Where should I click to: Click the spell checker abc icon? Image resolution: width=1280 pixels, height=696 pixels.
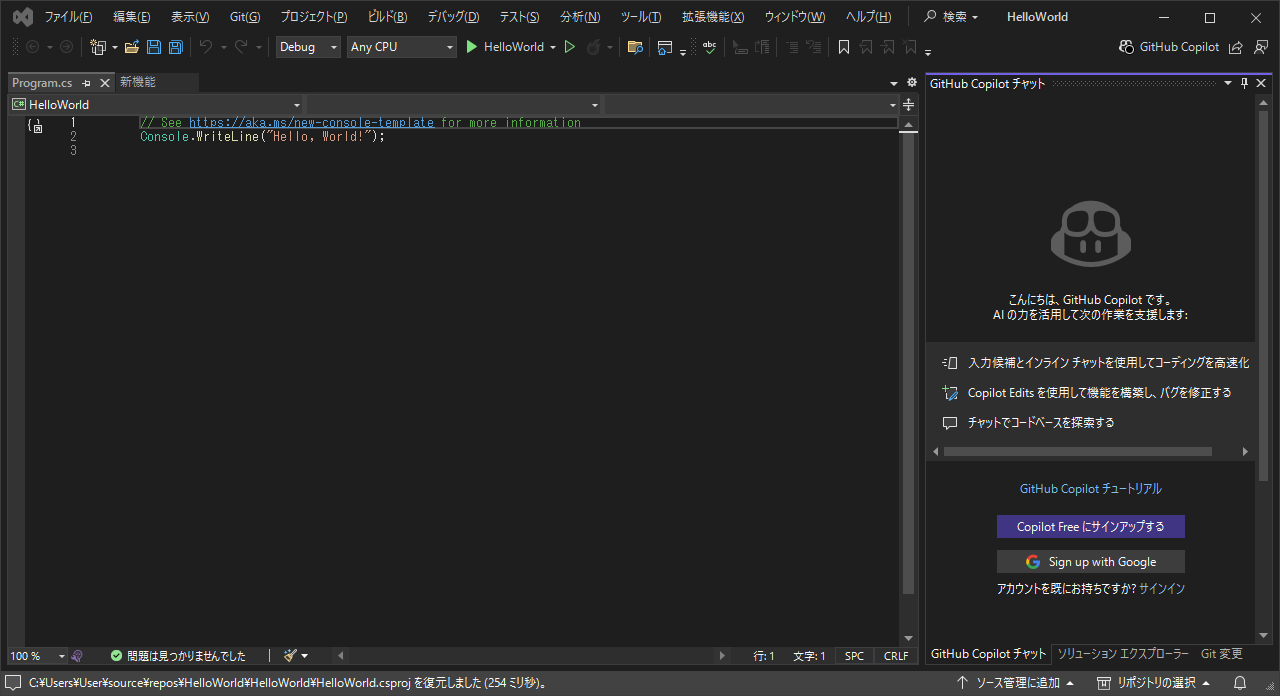tap(709, 47)
